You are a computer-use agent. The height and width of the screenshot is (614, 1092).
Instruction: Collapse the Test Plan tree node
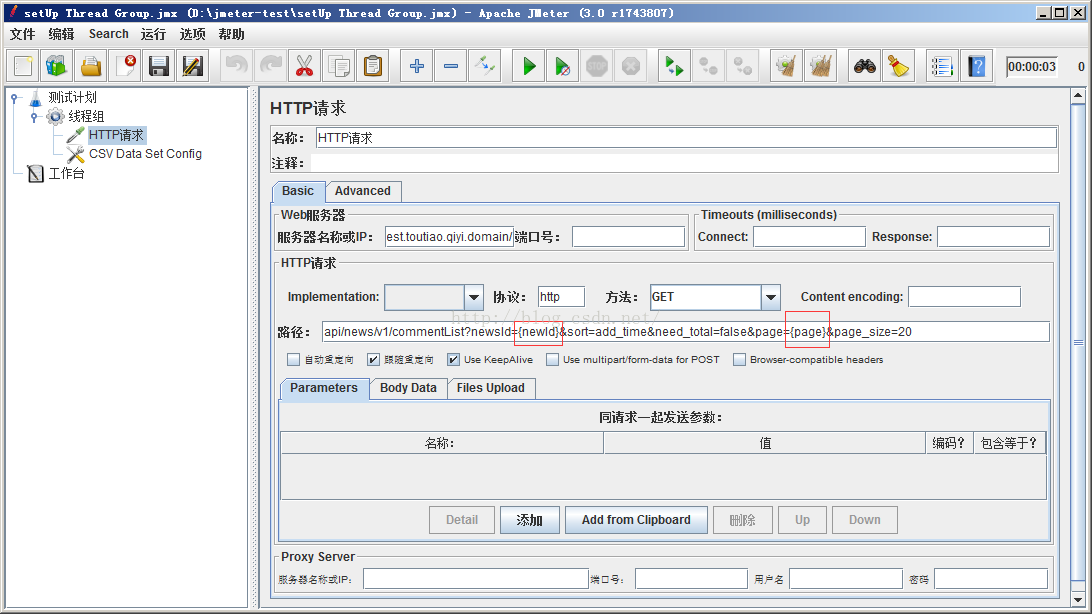point(14,98)
